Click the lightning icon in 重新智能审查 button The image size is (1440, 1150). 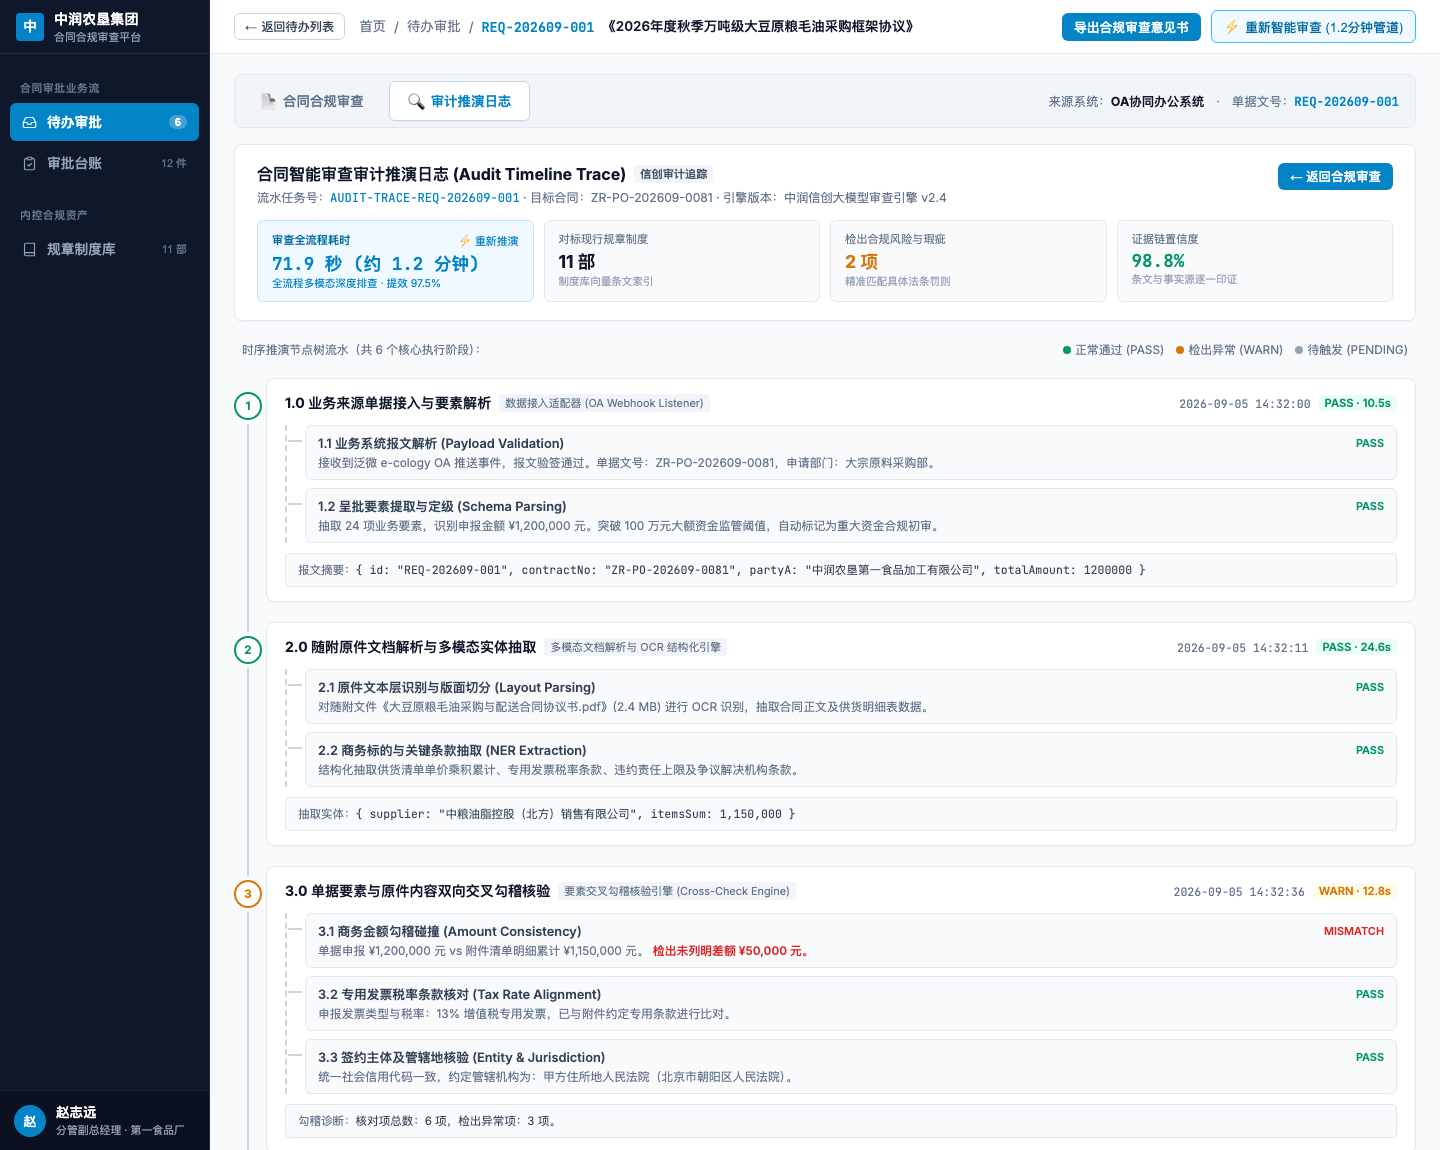(x=1232, y=27)
